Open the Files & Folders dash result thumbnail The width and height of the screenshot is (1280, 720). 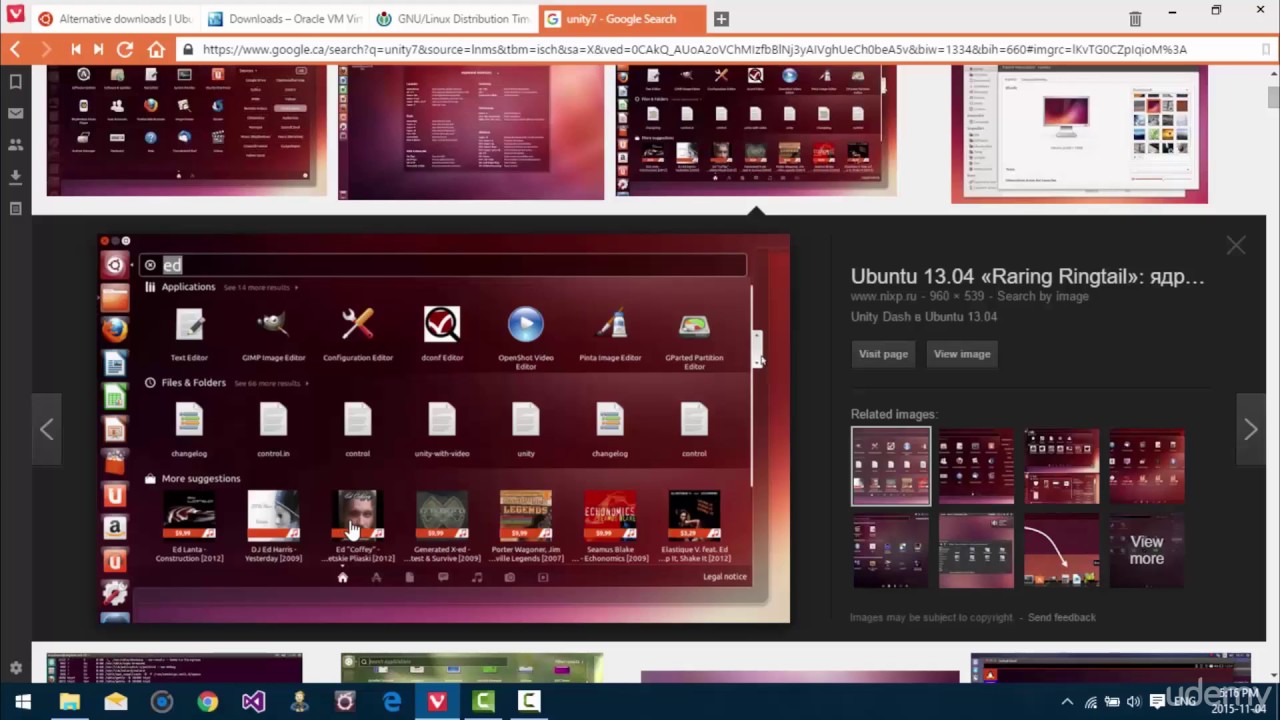(756, 130)
